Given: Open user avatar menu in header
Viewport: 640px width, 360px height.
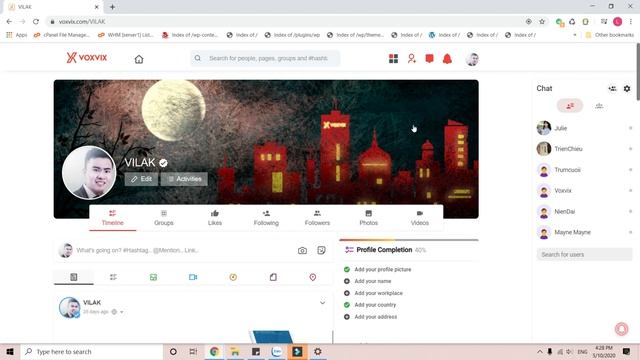Looking at the screenshot, I should pos(472,59).
